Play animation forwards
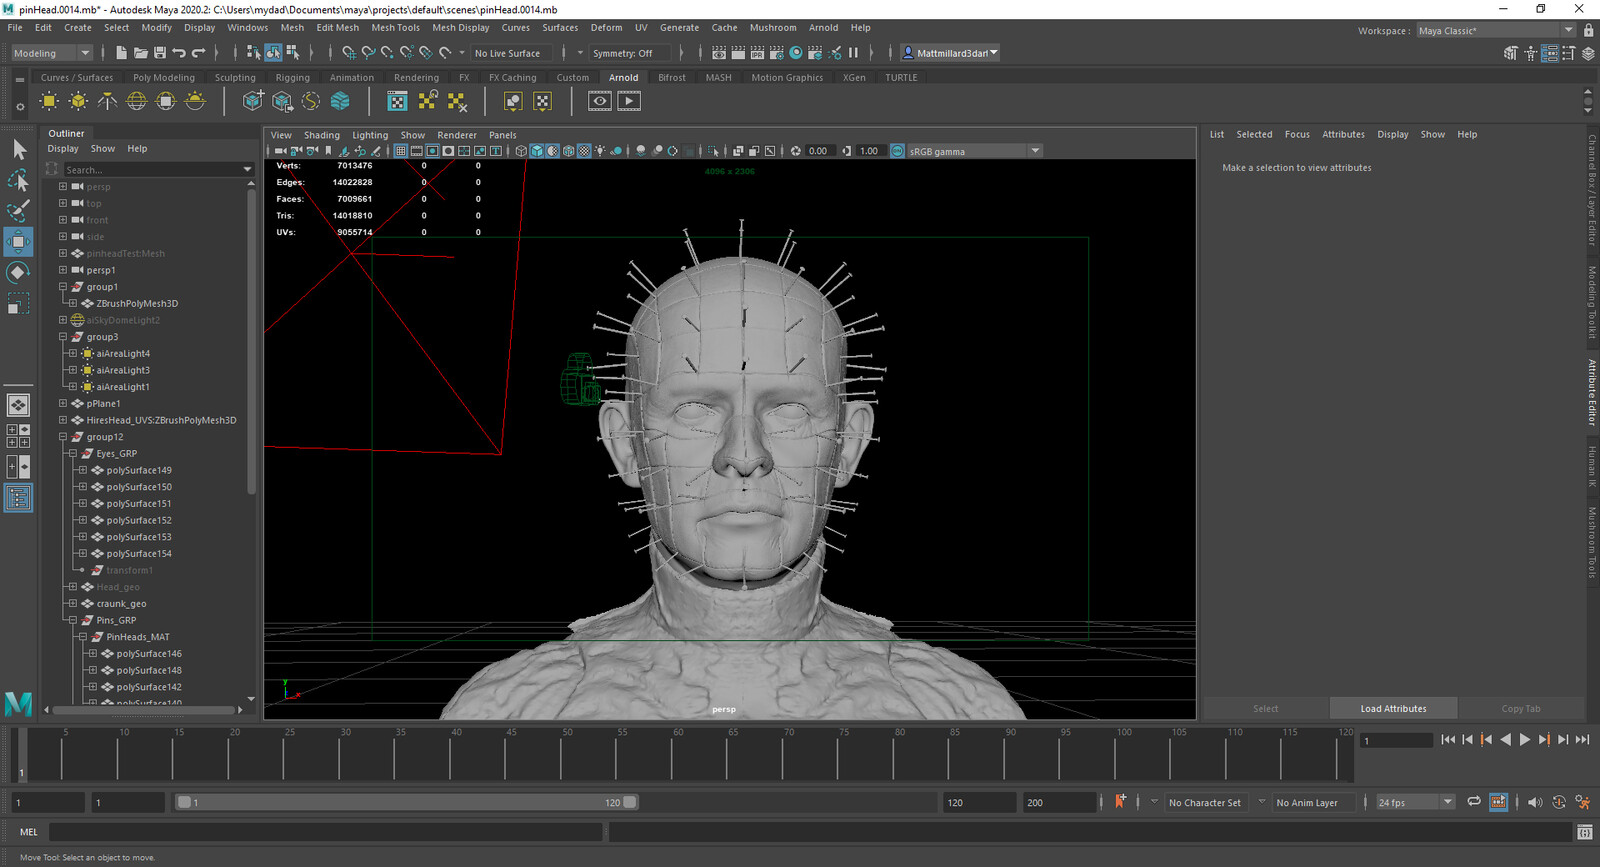1600x867 pixels. [1524, 740]
